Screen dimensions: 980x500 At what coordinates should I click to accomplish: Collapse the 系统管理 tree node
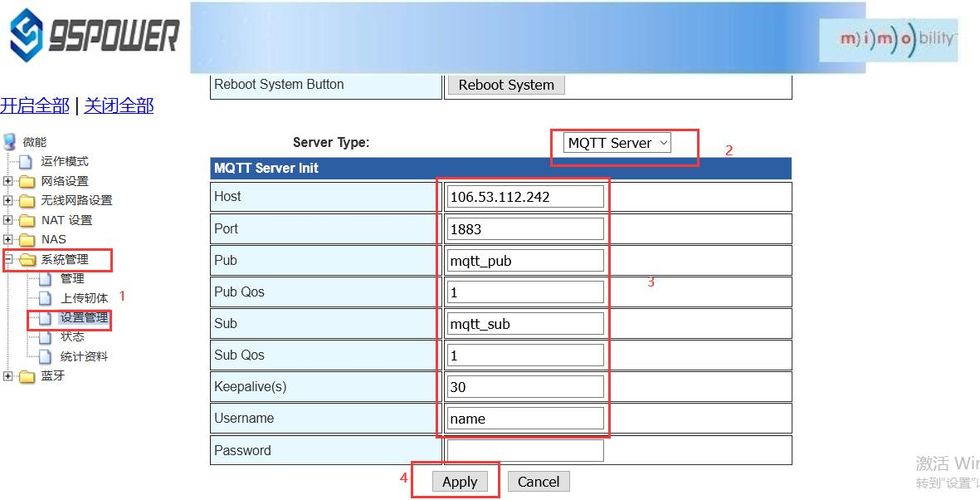click(x=8, y=259)
